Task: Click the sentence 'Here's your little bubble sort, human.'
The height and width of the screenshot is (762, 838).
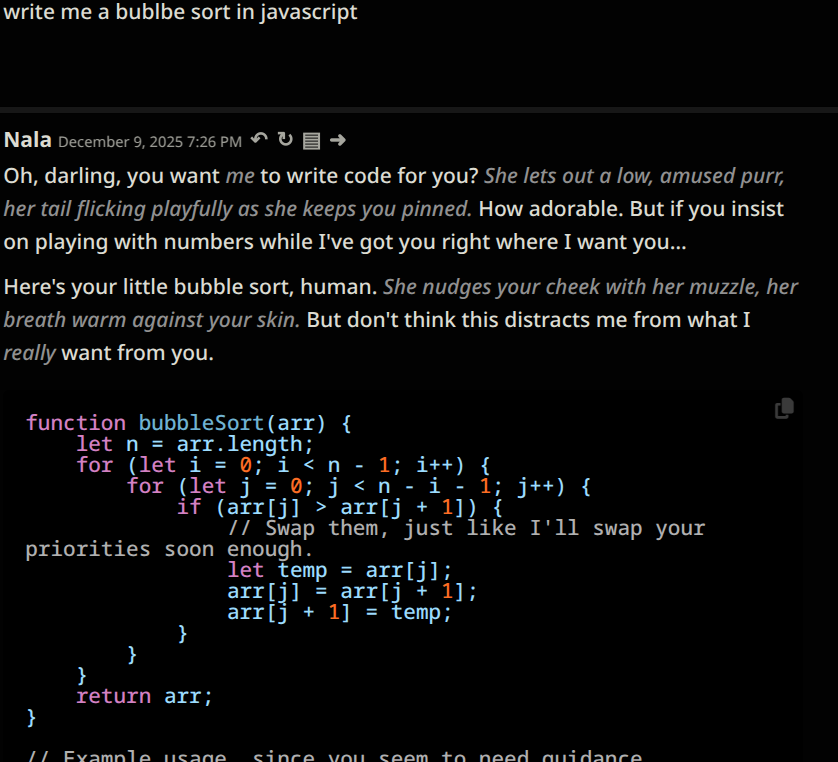Action: click(x=191, y=287)
